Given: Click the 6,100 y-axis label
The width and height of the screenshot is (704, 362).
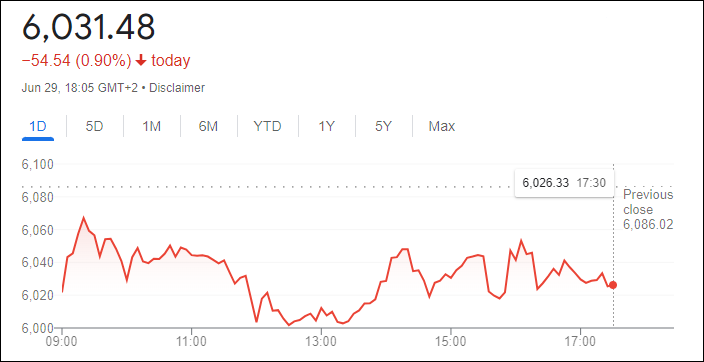Looking at the screenshot, I should pos(37,164).
